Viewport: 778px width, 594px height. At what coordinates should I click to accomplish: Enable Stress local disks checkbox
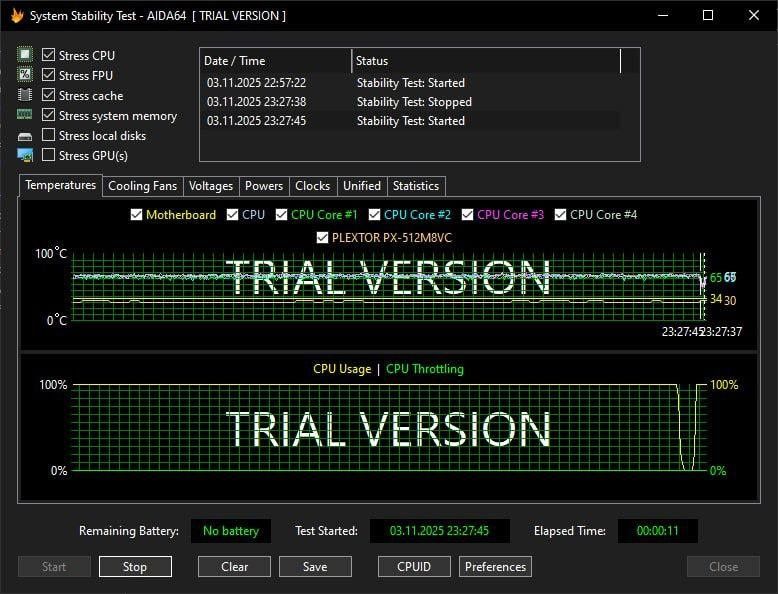[x=48, y=135]
